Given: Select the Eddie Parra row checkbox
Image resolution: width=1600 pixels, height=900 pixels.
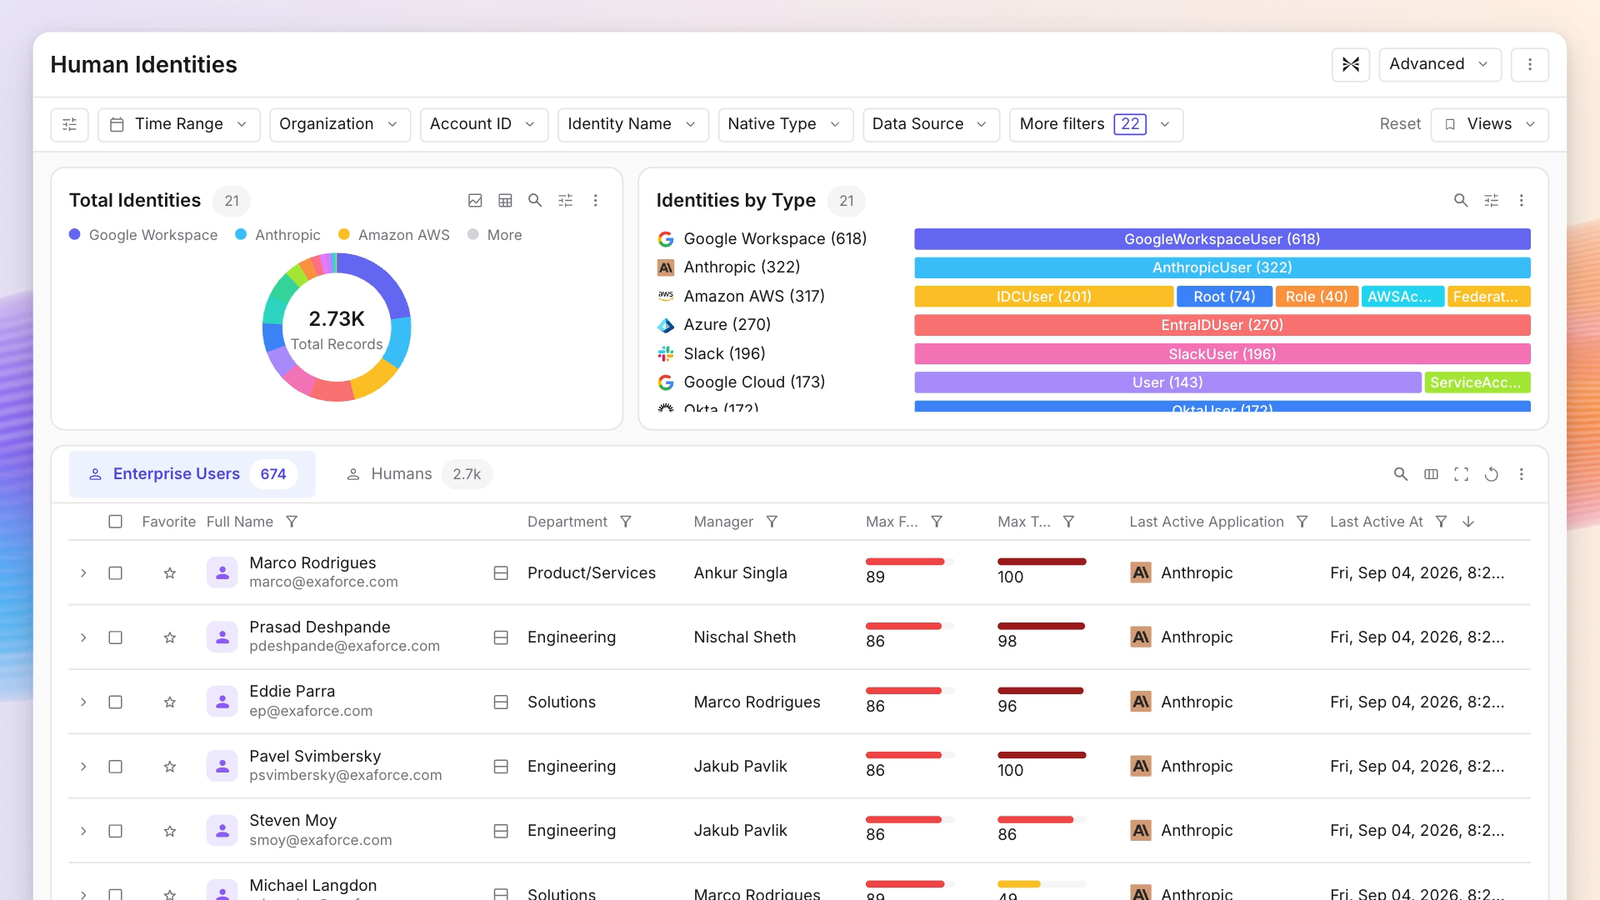Looking at the screenshot, I should (116, 702).
